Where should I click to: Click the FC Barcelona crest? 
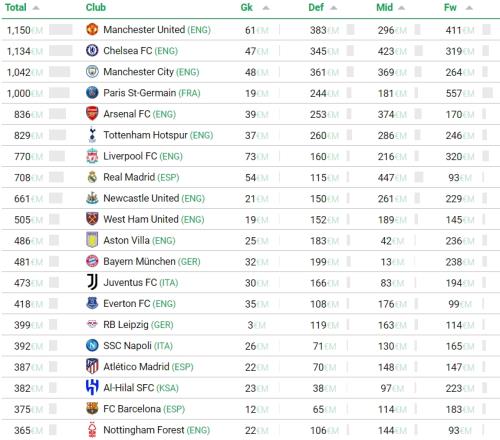point(92,408)
